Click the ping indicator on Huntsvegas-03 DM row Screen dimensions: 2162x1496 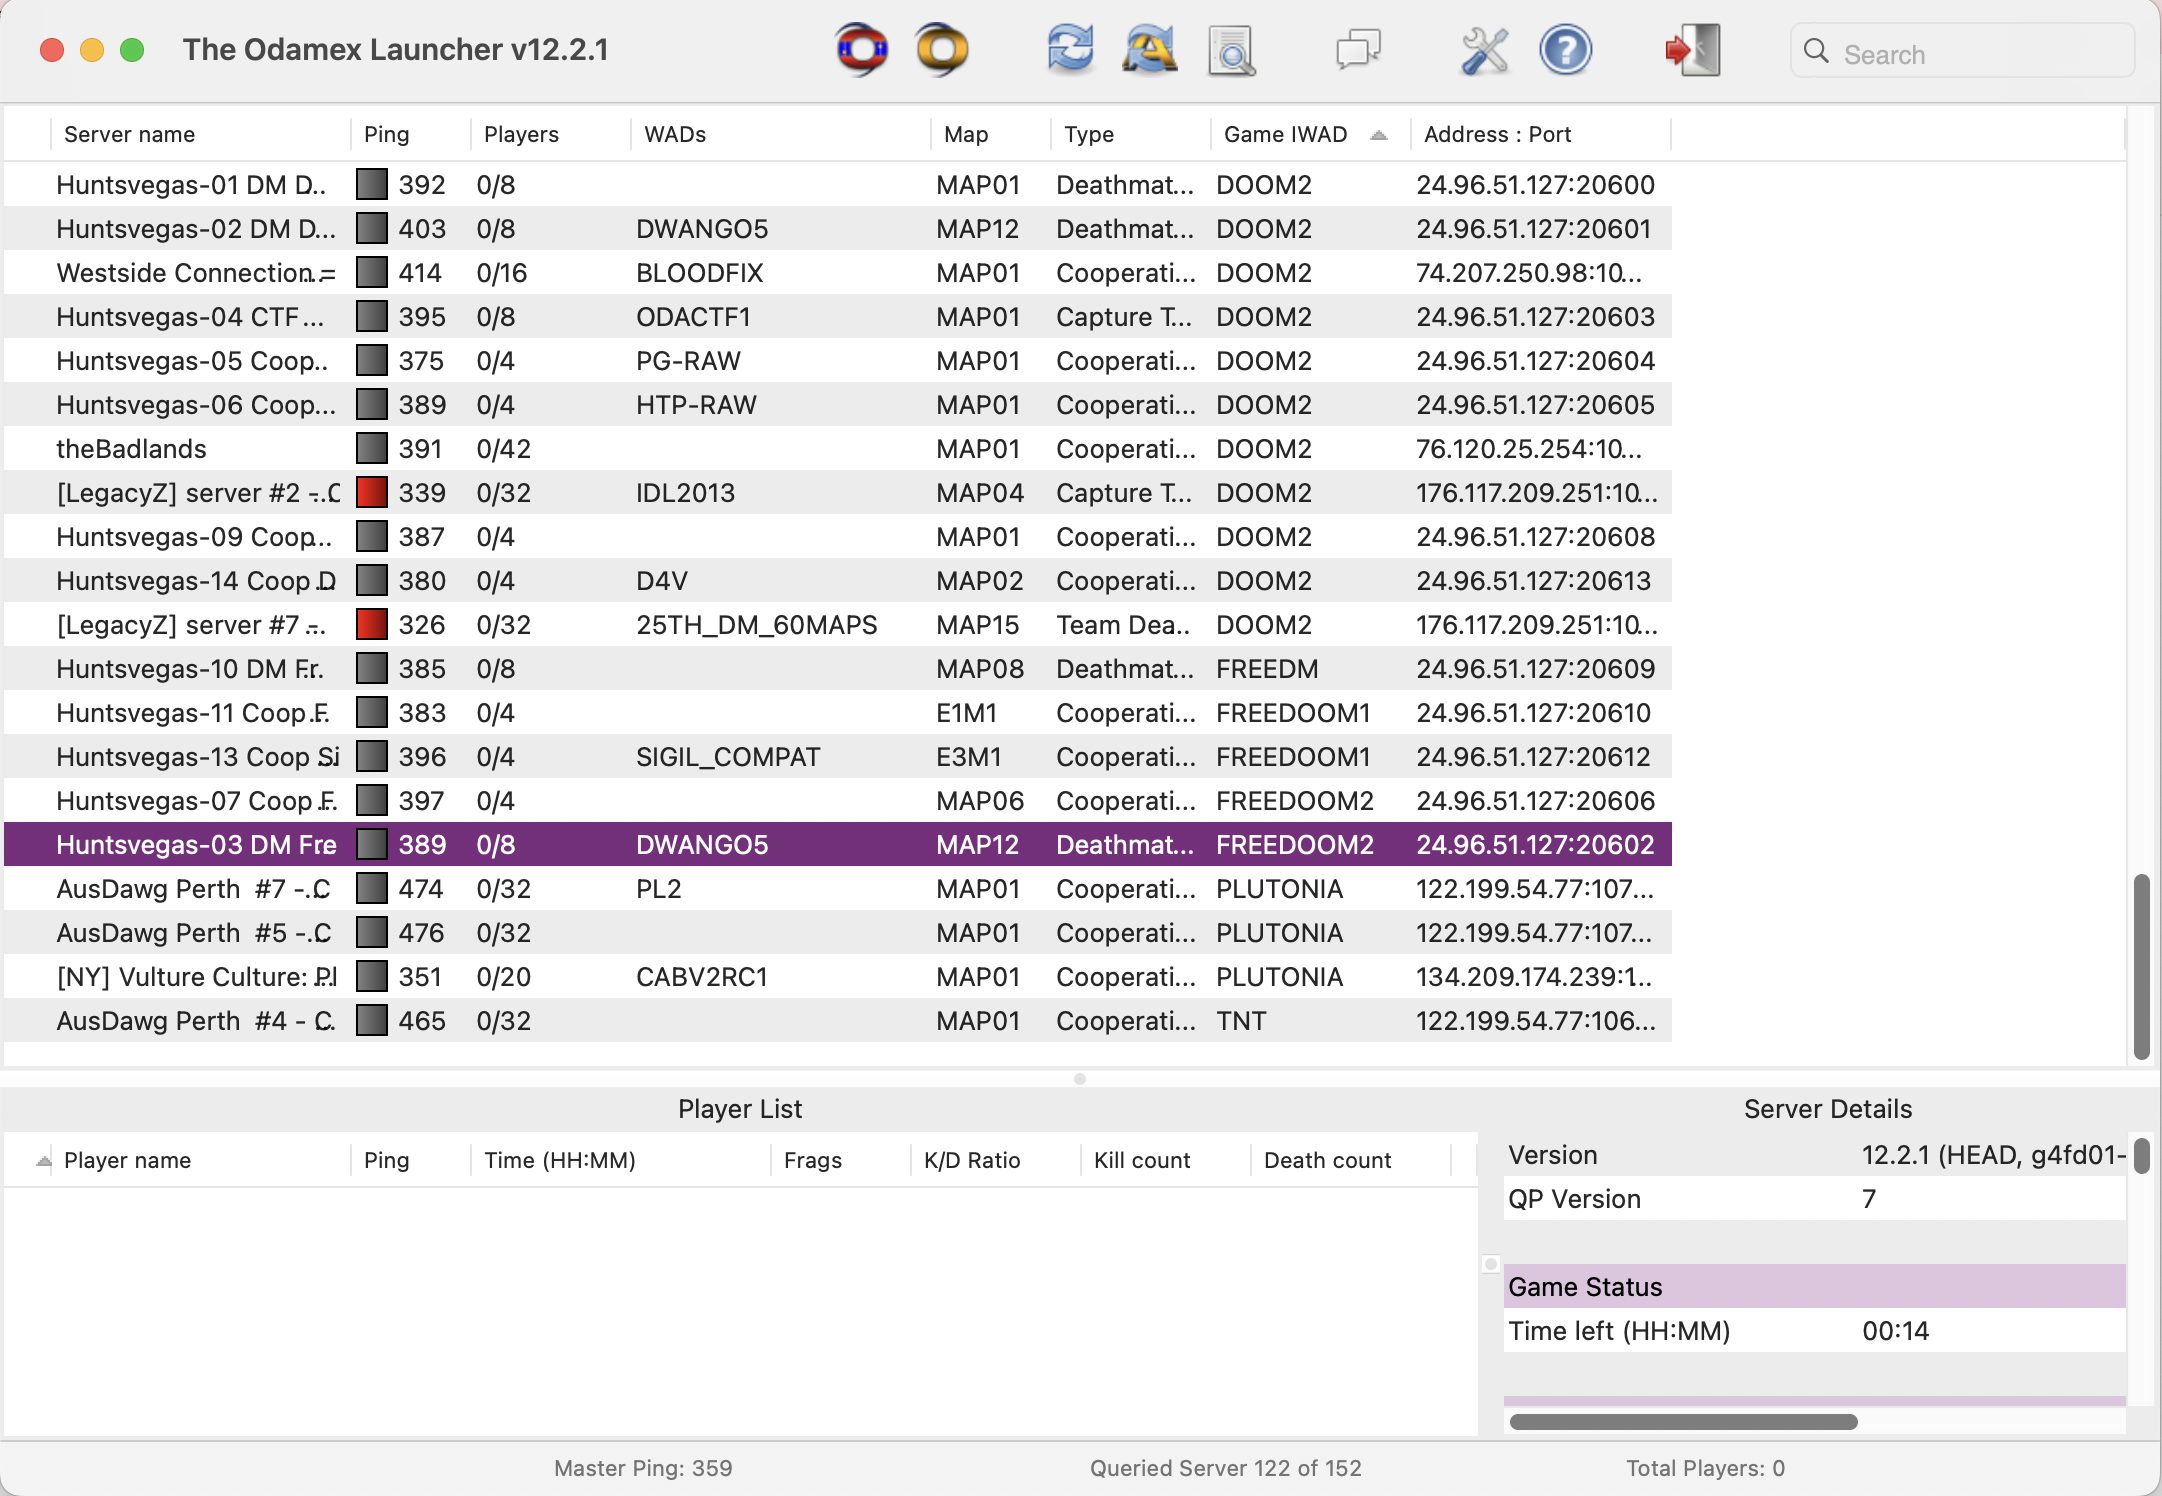(372, 845)
